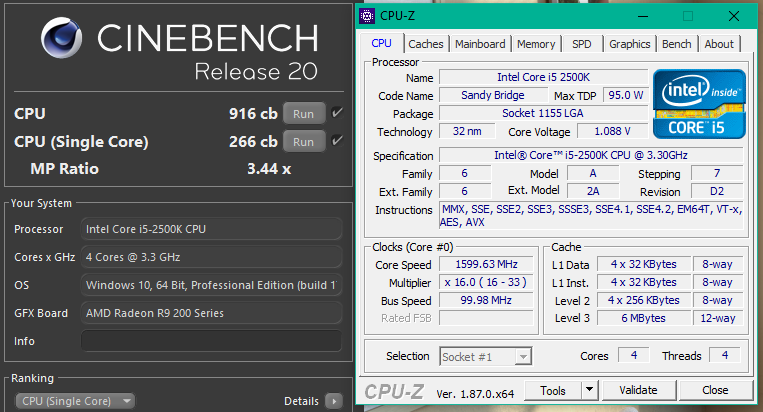The height and width of the screenshot is (412, 763).
Task: Click the Intel Core i5 2500K name value
Action: pyautogui.click(x=544, y=77)
